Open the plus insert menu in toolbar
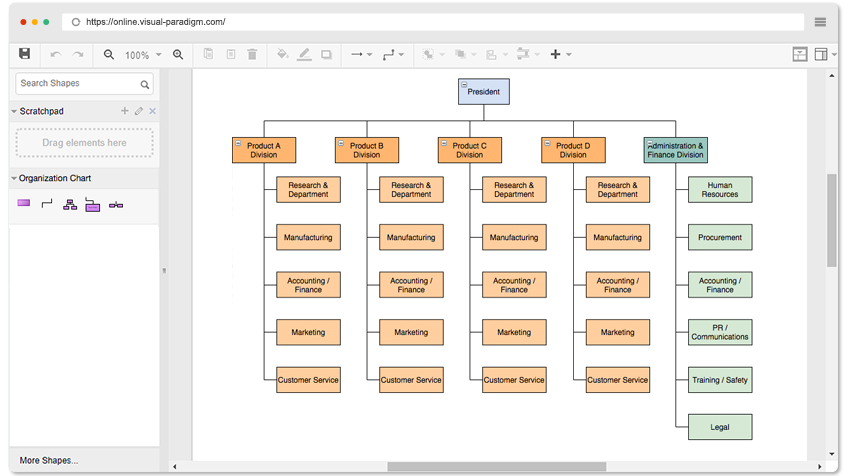Viewport: 848px width, 476px height. pos(560,55)
